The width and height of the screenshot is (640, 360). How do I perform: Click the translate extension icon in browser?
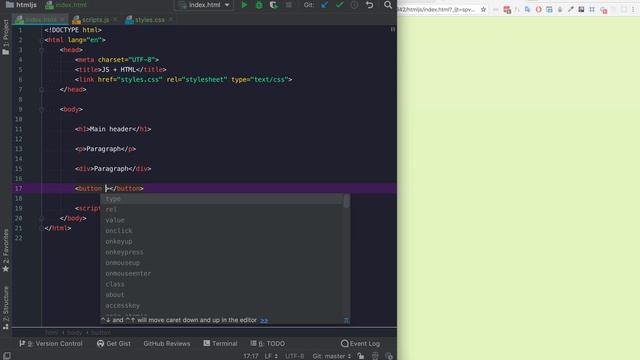pos(527,9)
